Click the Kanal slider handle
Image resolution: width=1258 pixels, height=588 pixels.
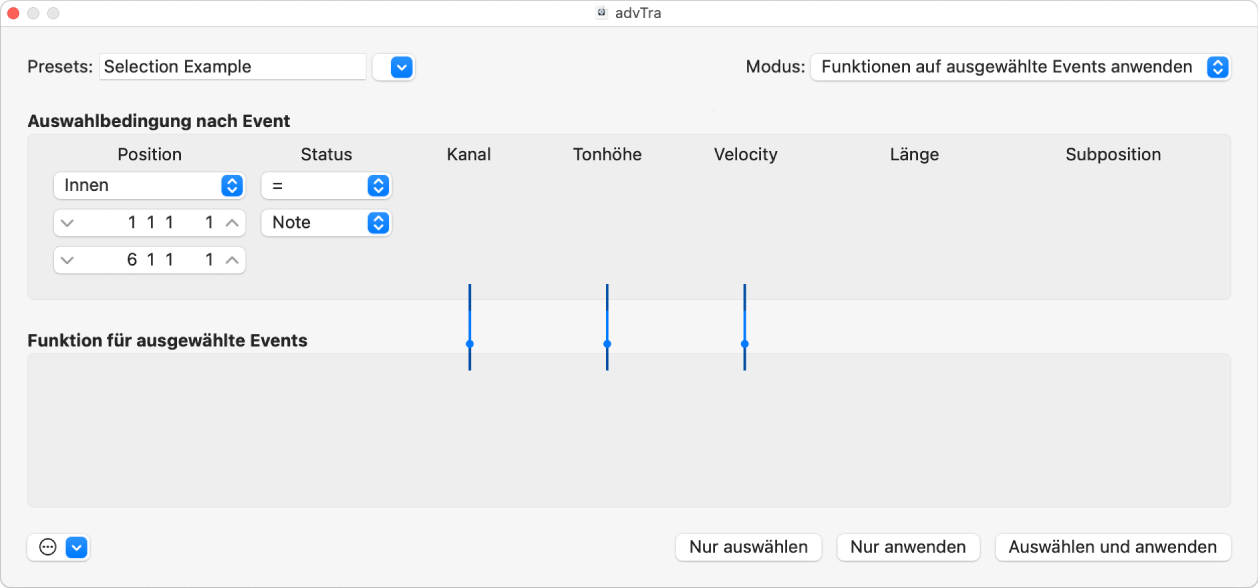(x=468, y=344)
